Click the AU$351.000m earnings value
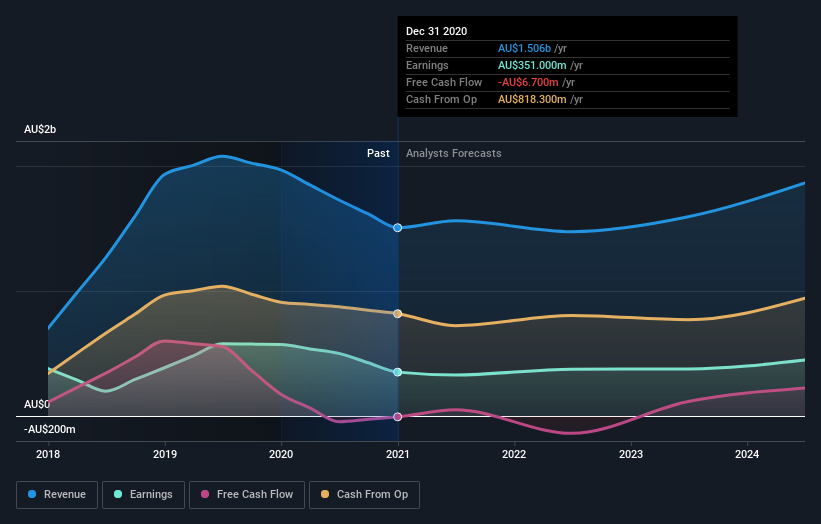 tap(532, 65)
